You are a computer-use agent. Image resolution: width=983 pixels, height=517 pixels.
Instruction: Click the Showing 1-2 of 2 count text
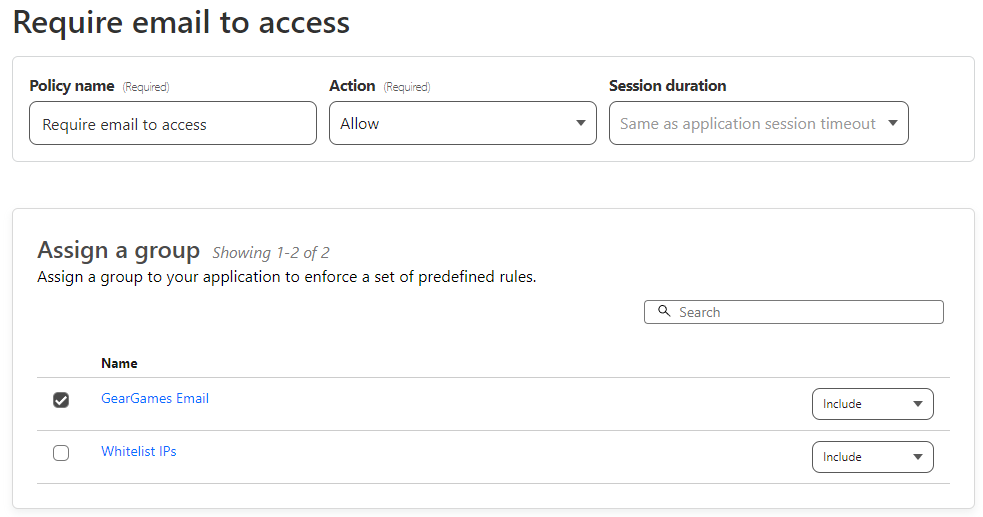pyautogui.click(x=271, y=253)
